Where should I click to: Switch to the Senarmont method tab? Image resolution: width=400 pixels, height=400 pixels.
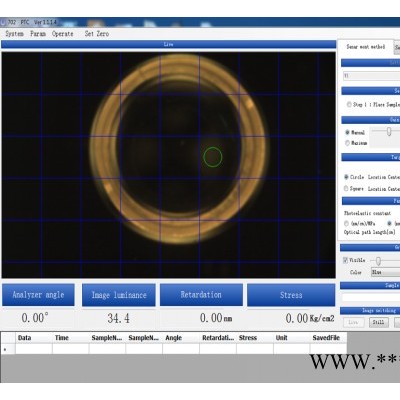coord(366,47)
